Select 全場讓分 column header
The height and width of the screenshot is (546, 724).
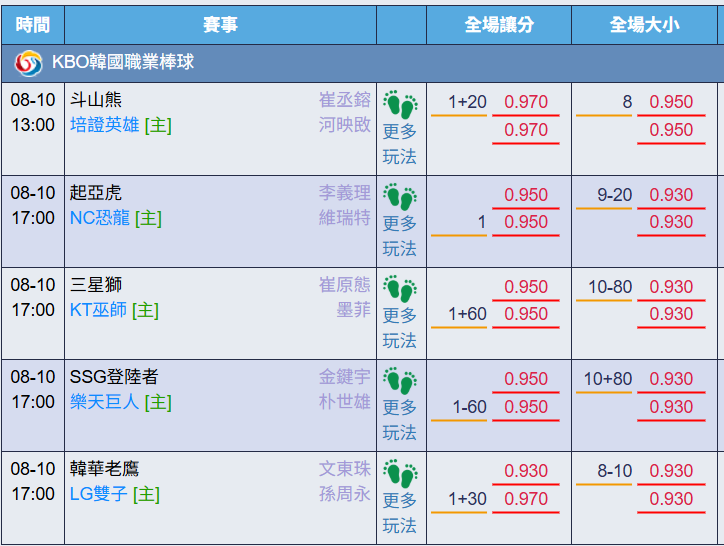tap(499, 25)
